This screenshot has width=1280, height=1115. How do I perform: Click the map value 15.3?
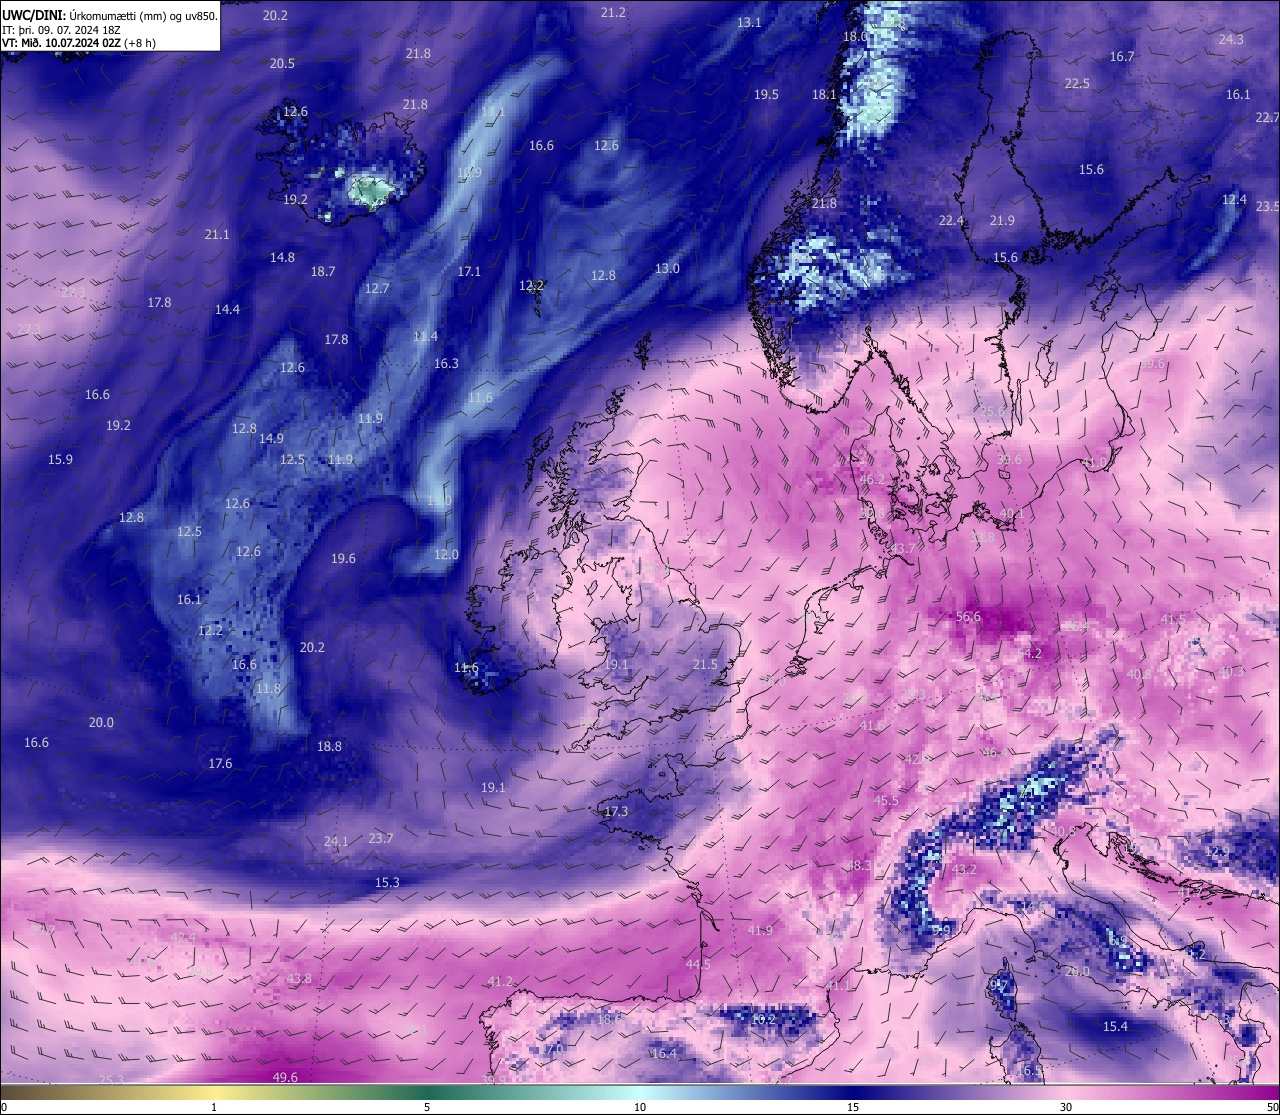tap(387, 882)
